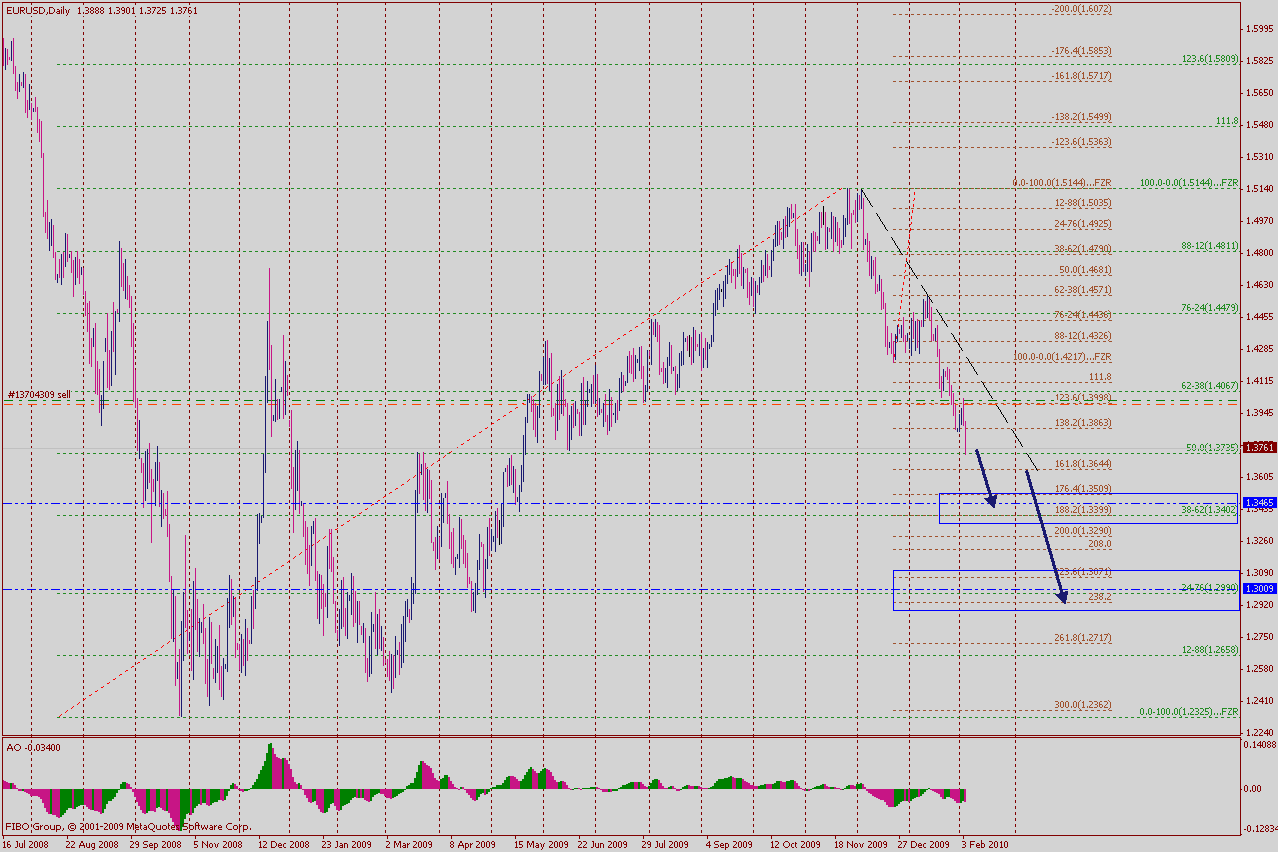Viewport: 1278px width, 852px height.
Task: Select the brown 0.0-100.0(1.5144)...FZR label
Action: pyautogui.click(x=1062, y=183)
